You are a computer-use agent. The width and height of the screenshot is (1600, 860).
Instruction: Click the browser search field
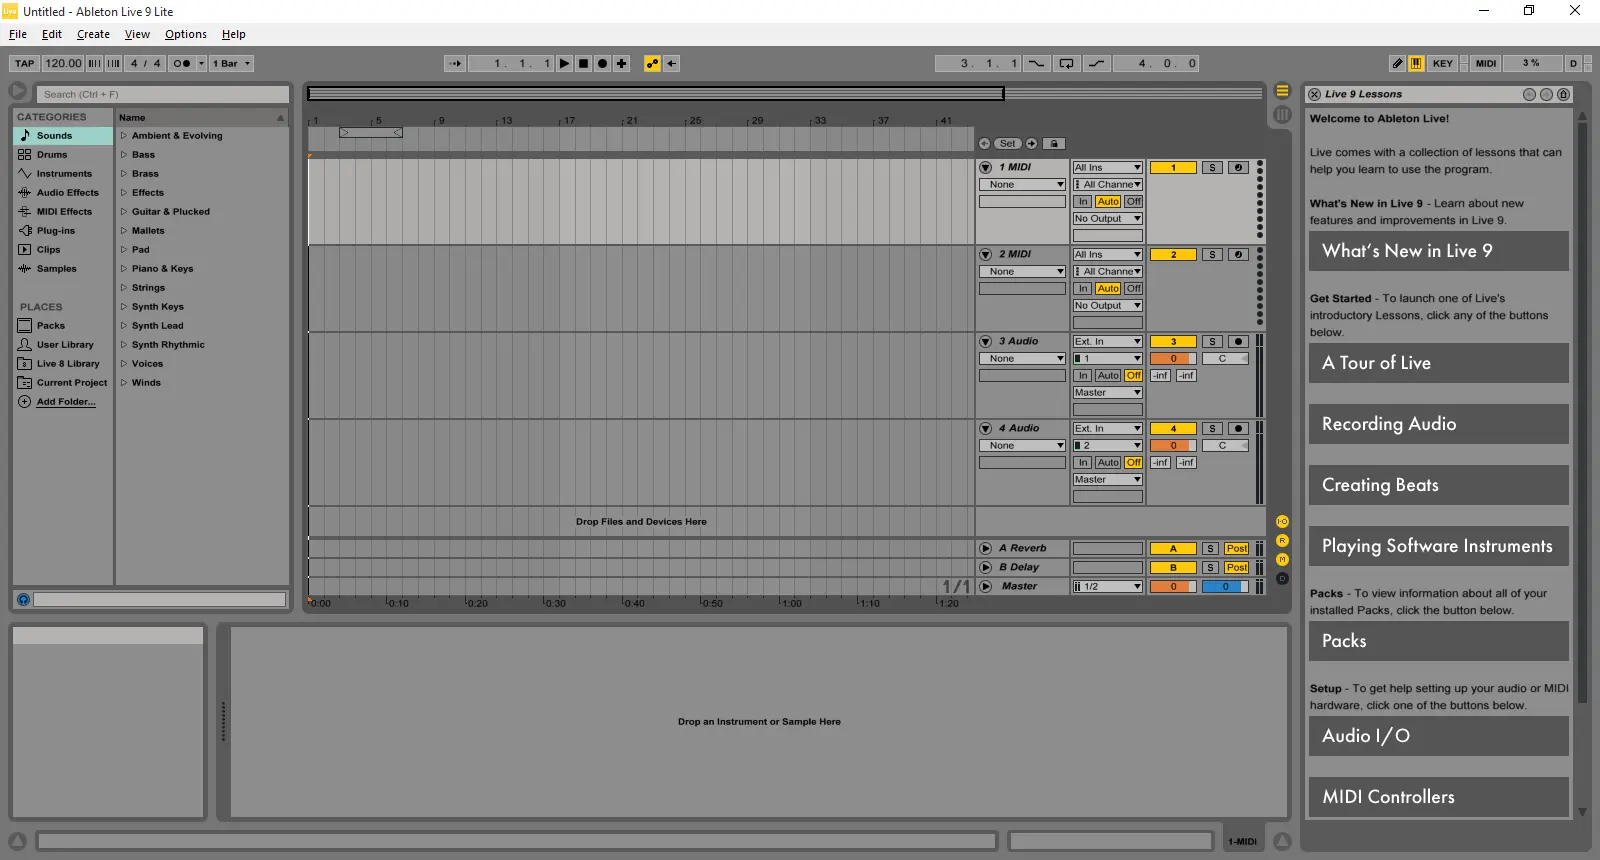163,94
